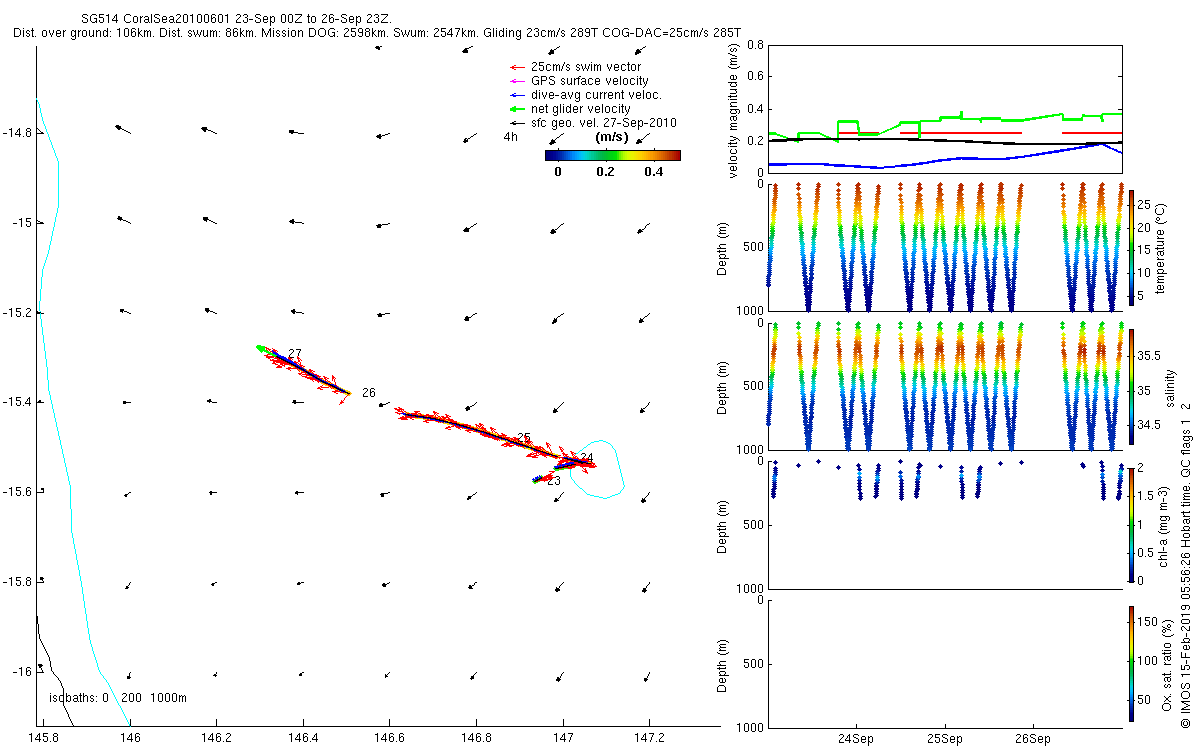Click the 'Ox. sat. ratio (%)' colorbar label
This screenshot has height=750, width=1200.
point(1167,663)
